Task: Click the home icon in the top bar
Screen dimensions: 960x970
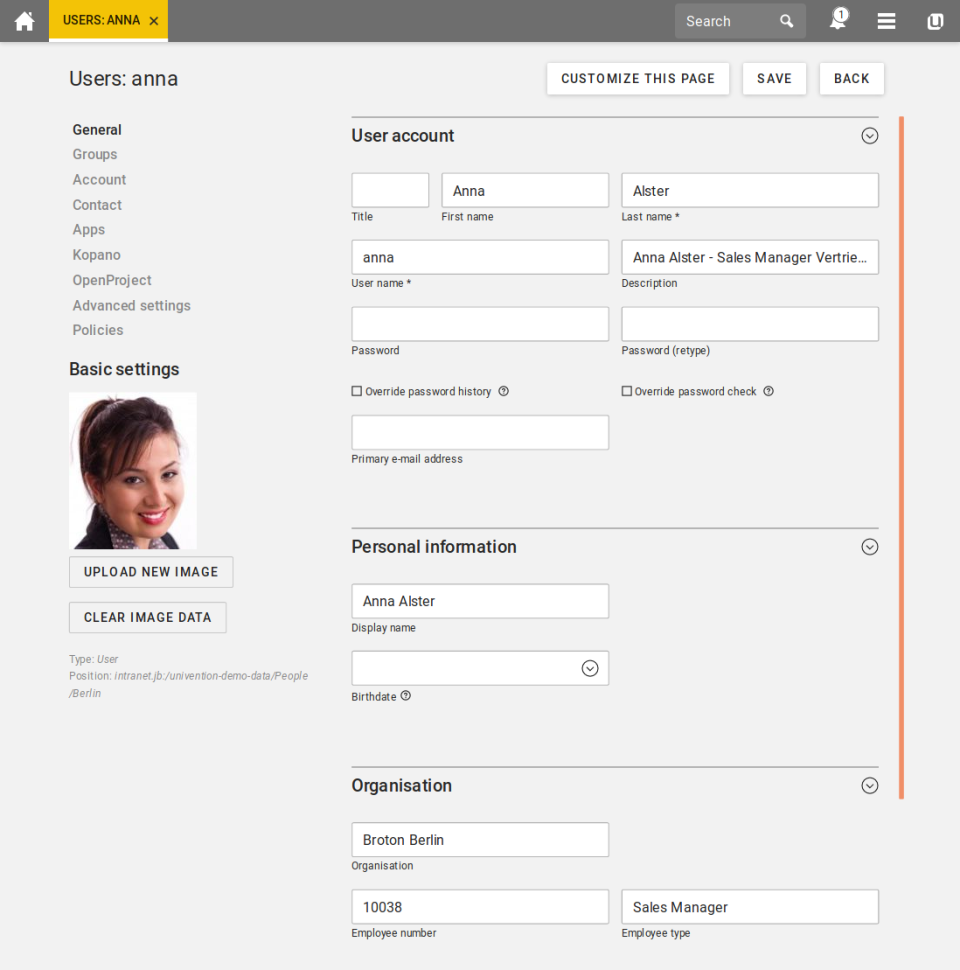Action: click(24, 20)
